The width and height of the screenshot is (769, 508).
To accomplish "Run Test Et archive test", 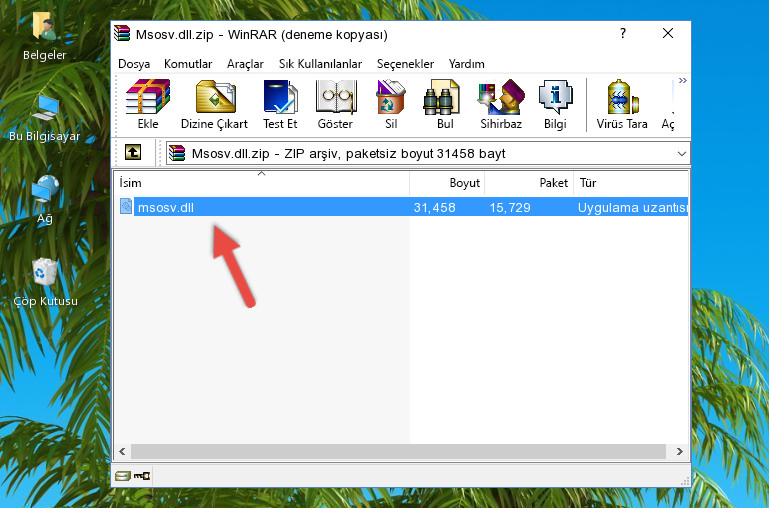I will (280, 104).
